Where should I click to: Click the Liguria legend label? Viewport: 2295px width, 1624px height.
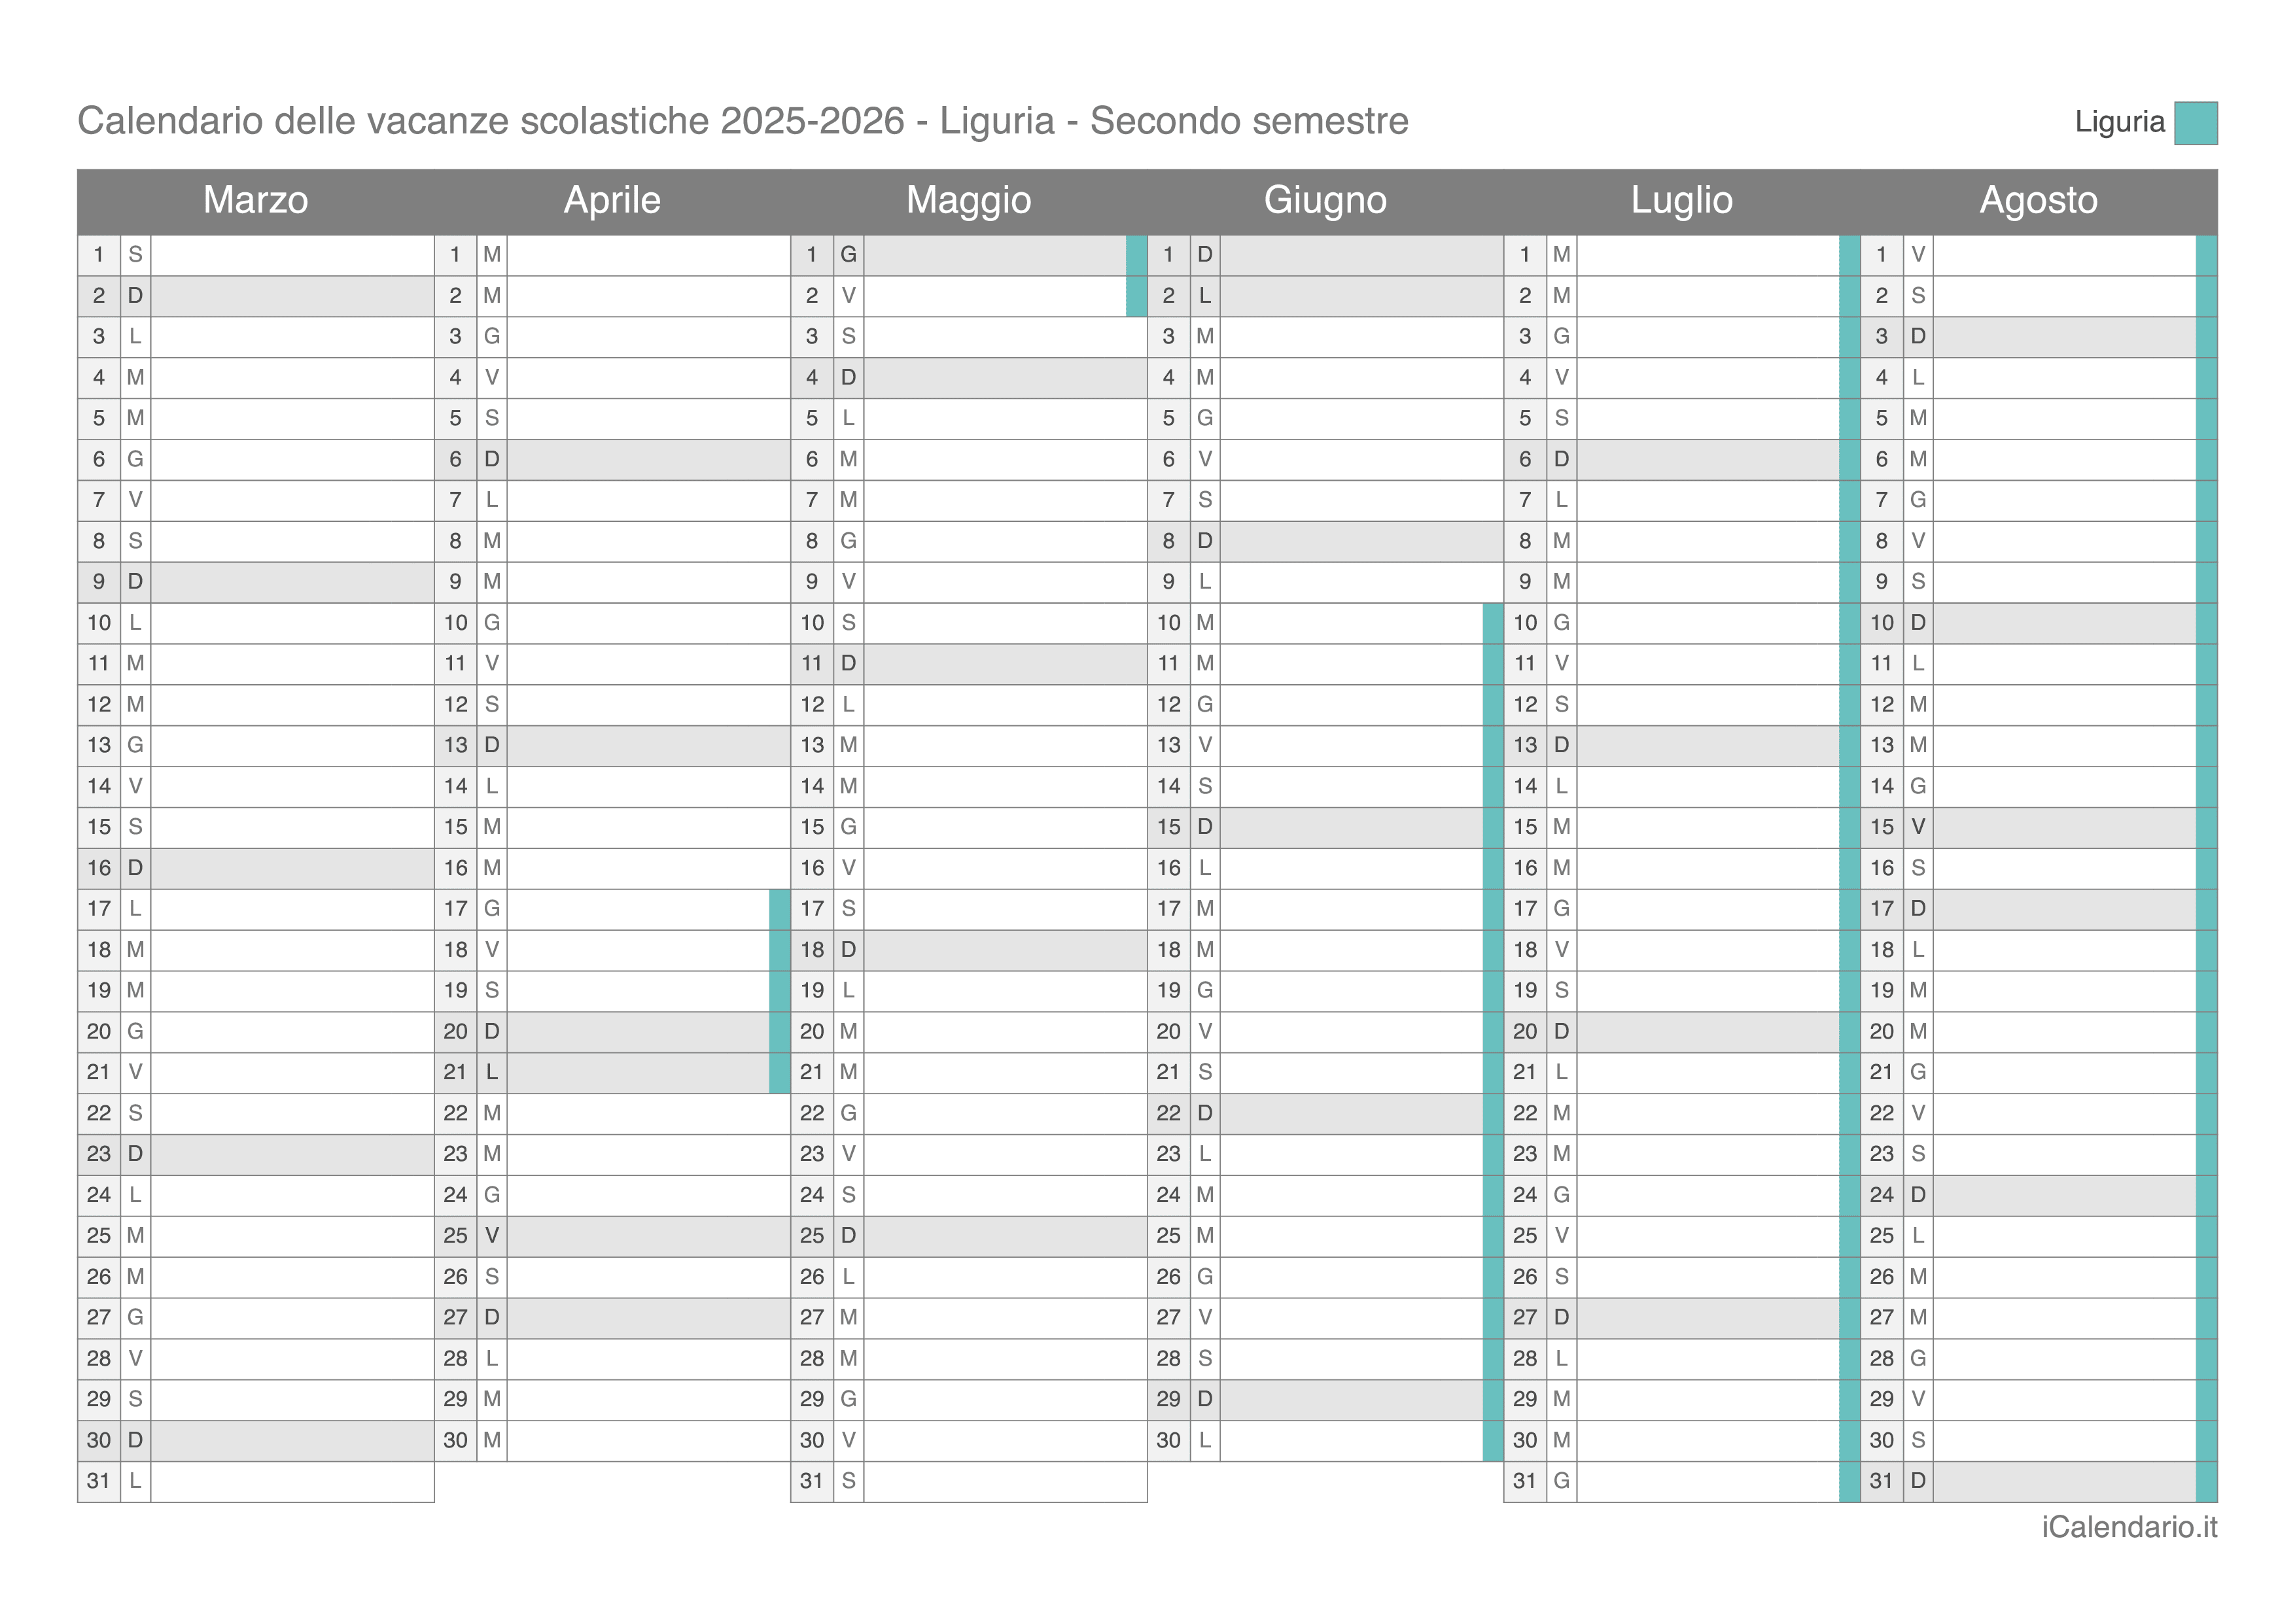[x=2119, y=122]
